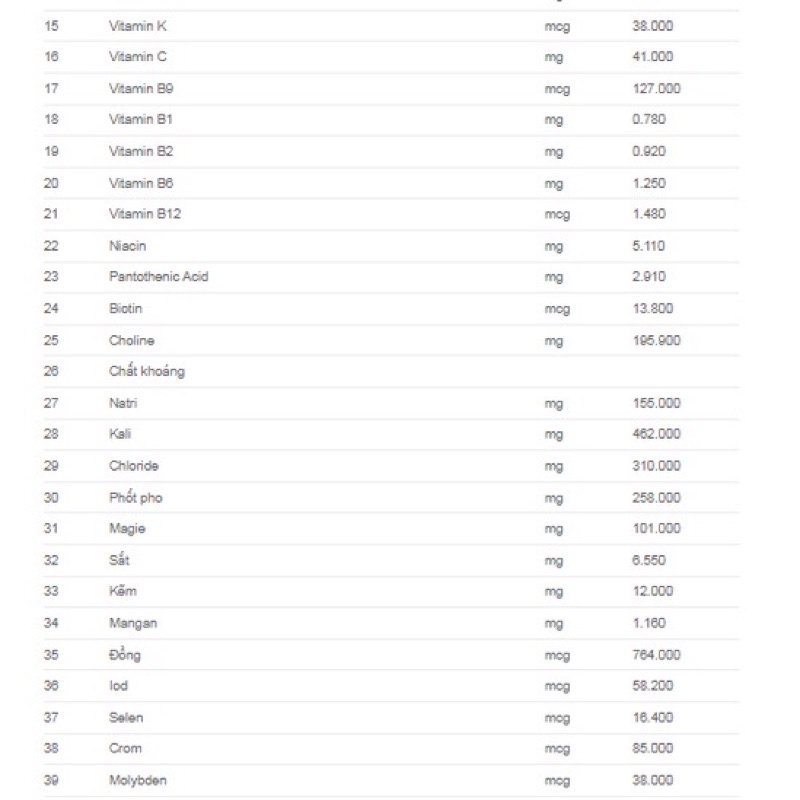Click the Sắt row label
Image resolution: width=800 pixels, height=800 pixels.
119,560
